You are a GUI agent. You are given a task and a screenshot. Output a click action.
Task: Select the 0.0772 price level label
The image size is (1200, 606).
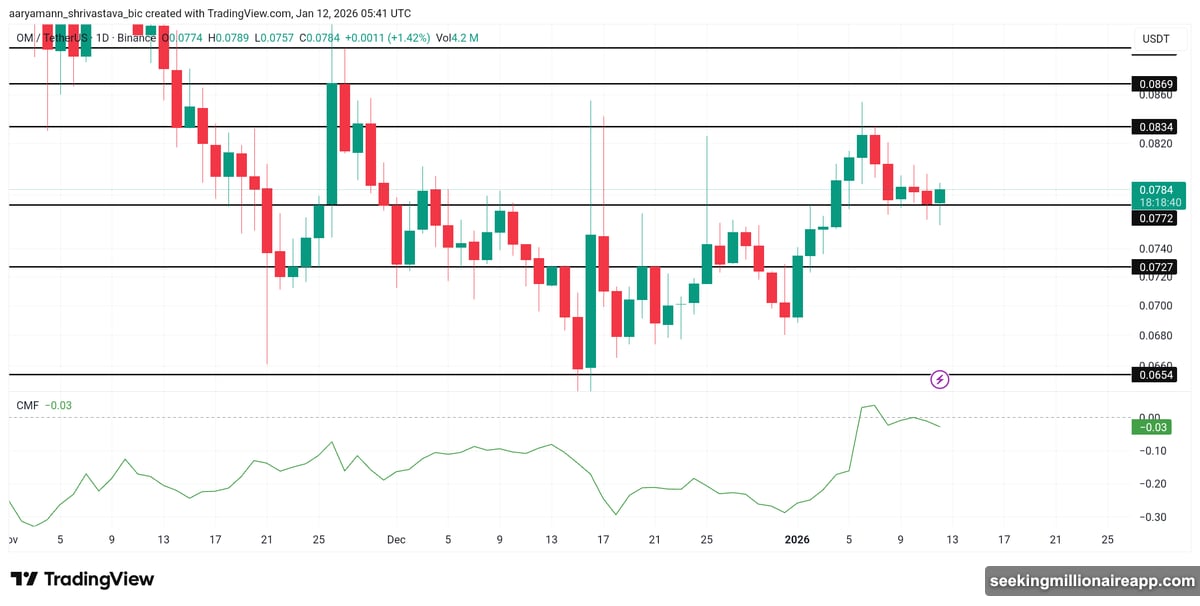1154,217
